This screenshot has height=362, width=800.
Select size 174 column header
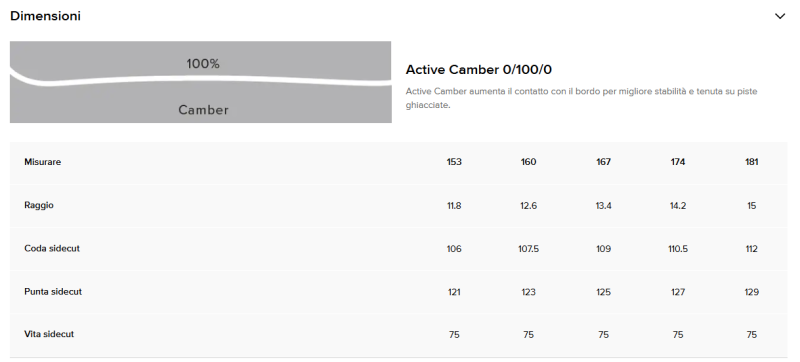pyautogui.click(x=678, y=162)
